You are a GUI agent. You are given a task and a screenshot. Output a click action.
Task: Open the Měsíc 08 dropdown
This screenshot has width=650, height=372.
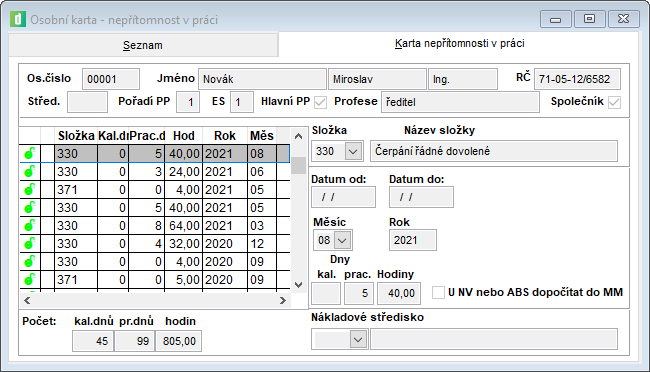coord(342,240)
